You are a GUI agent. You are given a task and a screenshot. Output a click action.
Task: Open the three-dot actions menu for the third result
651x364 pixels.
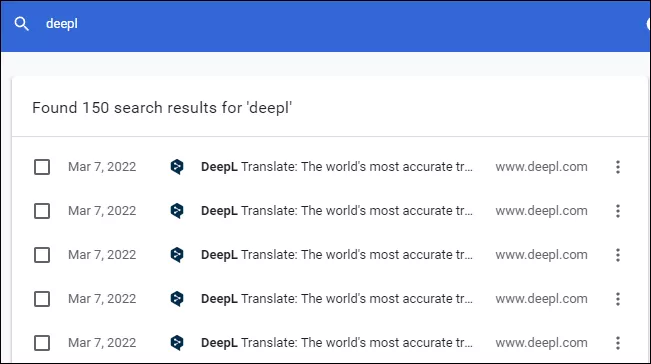(x=618, y=255)
